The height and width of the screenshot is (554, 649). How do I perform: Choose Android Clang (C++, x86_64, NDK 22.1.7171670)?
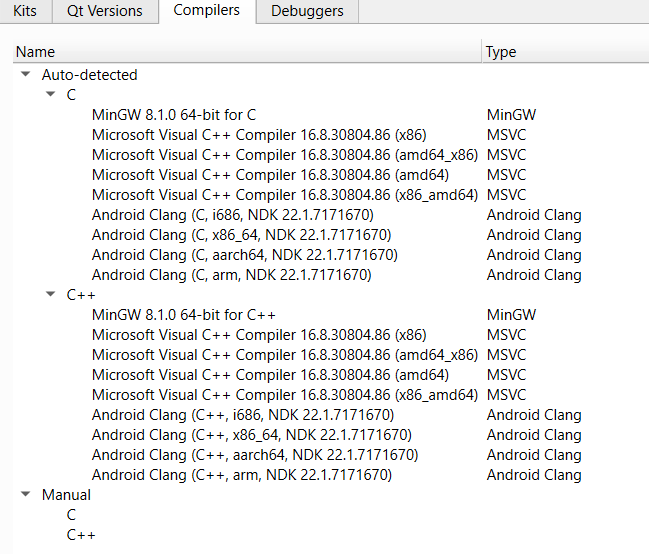[251, 435]
